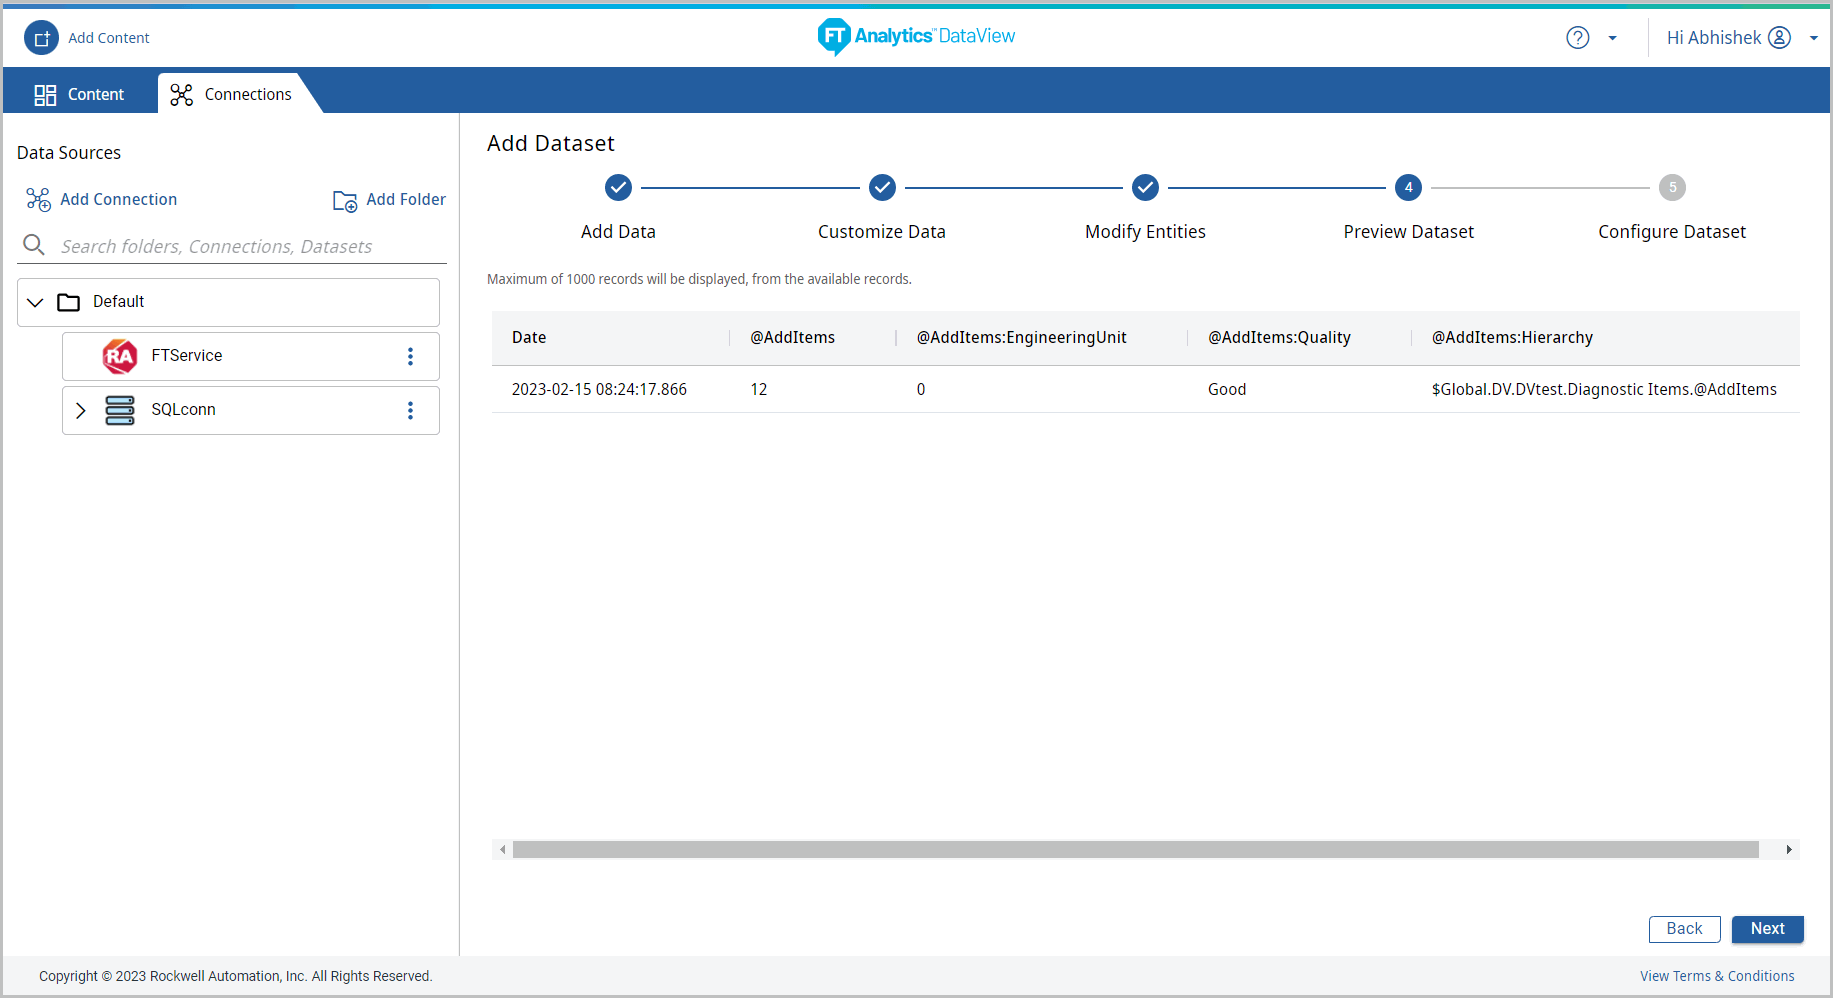Click Add Connection link

coord(118,200)
